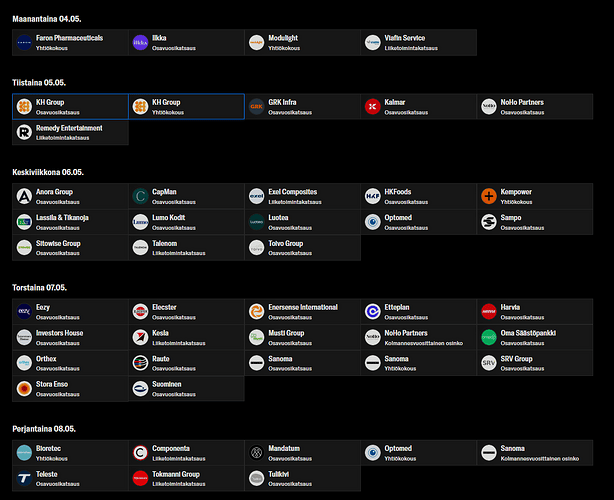Open the Investors House event card
614x500 pixels.
coord(70,337)
